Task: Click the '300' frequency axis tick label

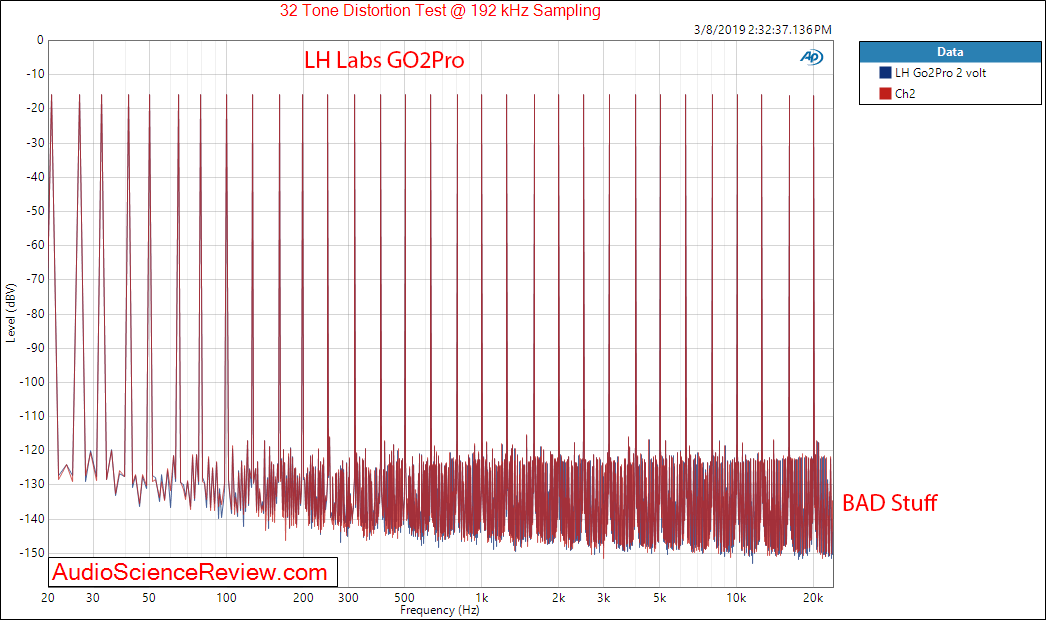Action: point(348,598)
